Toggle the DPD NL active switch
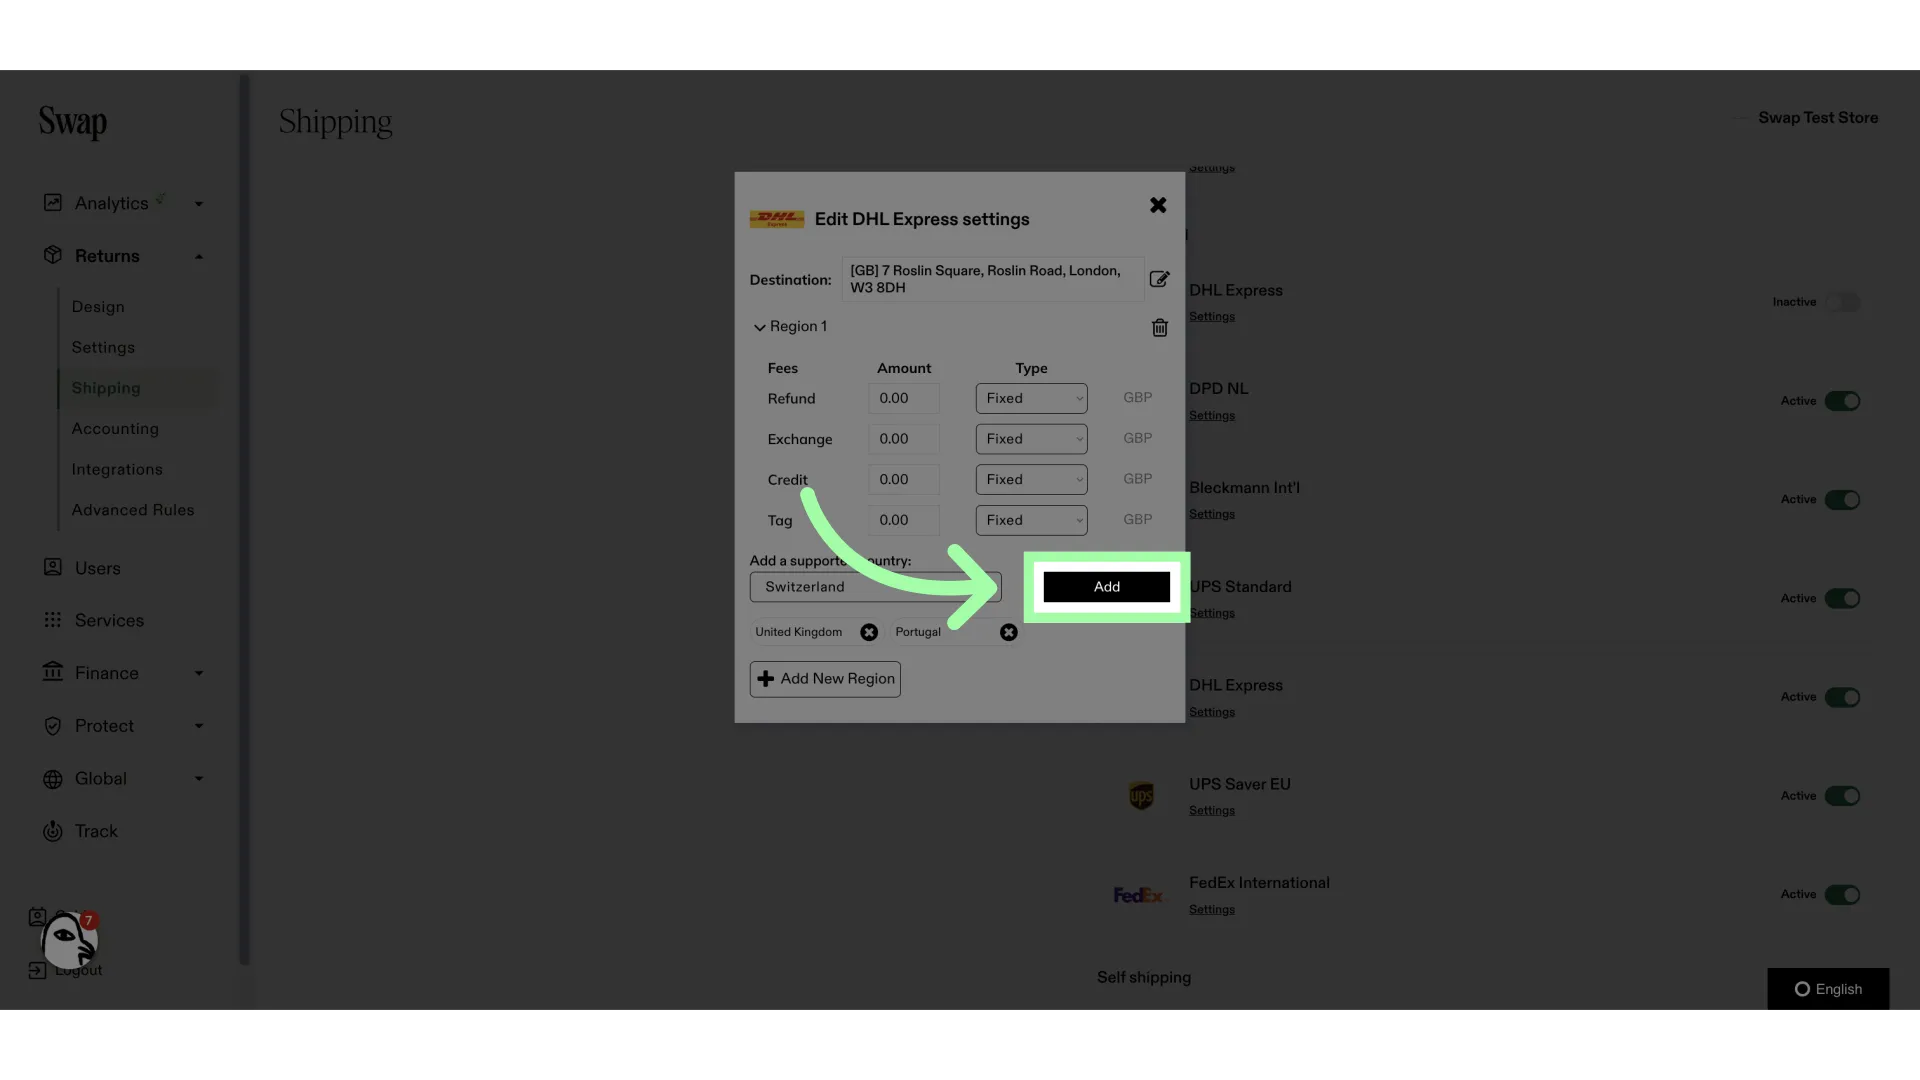 pos(1842,401)
